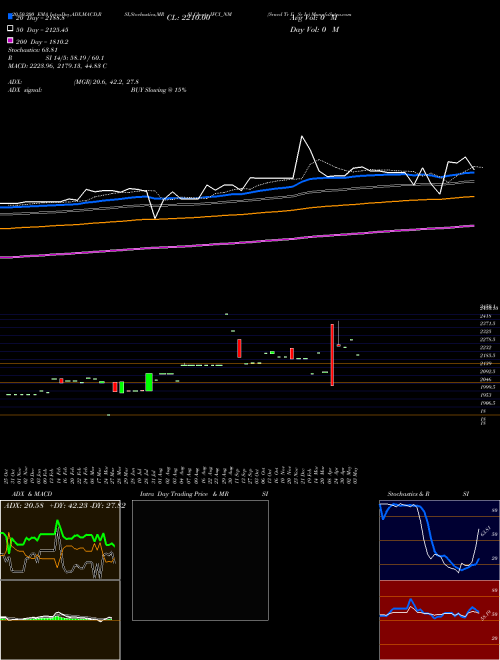Click the blue 20 Day EMA legend swatch
Screen dimensions: 500x660
coord(11,16)
